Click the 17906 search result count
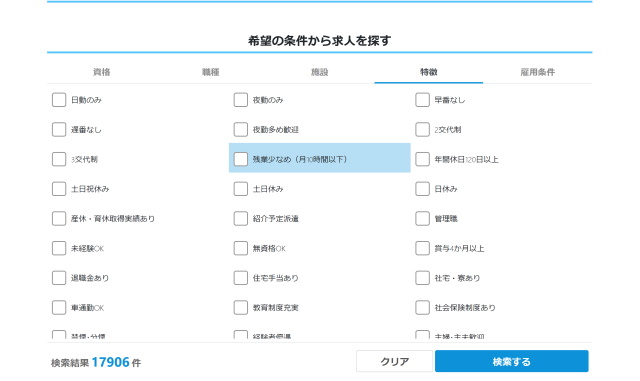The width and height of the screenshot is (640, 381). coord(110,362)
